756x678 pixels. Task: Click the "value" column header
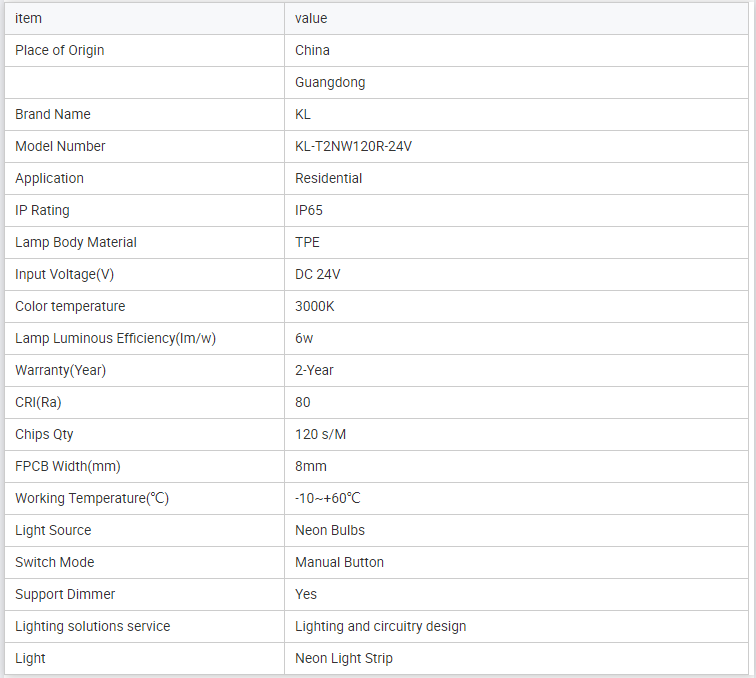(x=311, y=18)
